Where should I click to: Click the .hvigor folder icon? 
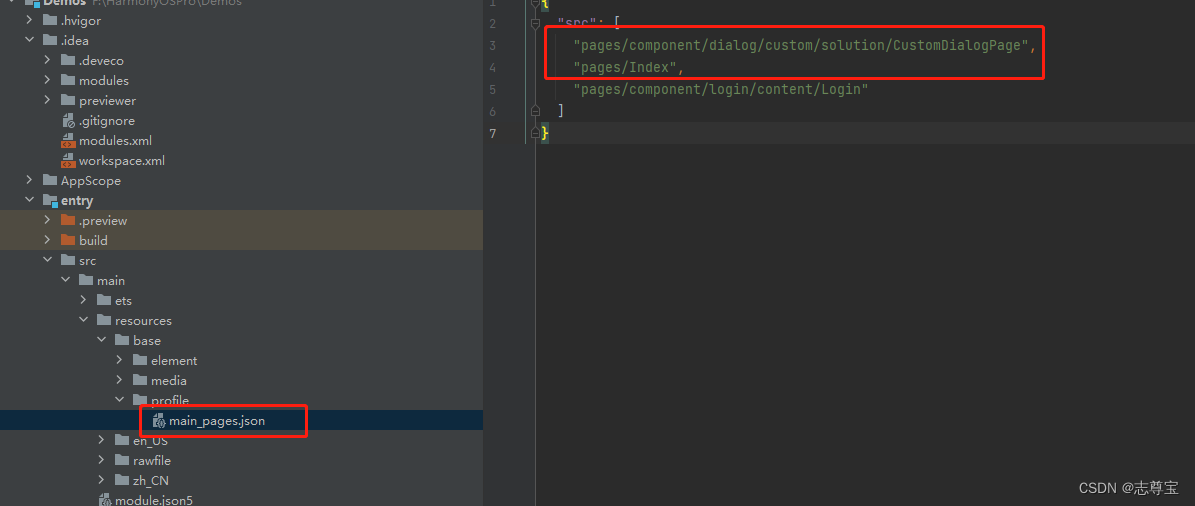50,21
